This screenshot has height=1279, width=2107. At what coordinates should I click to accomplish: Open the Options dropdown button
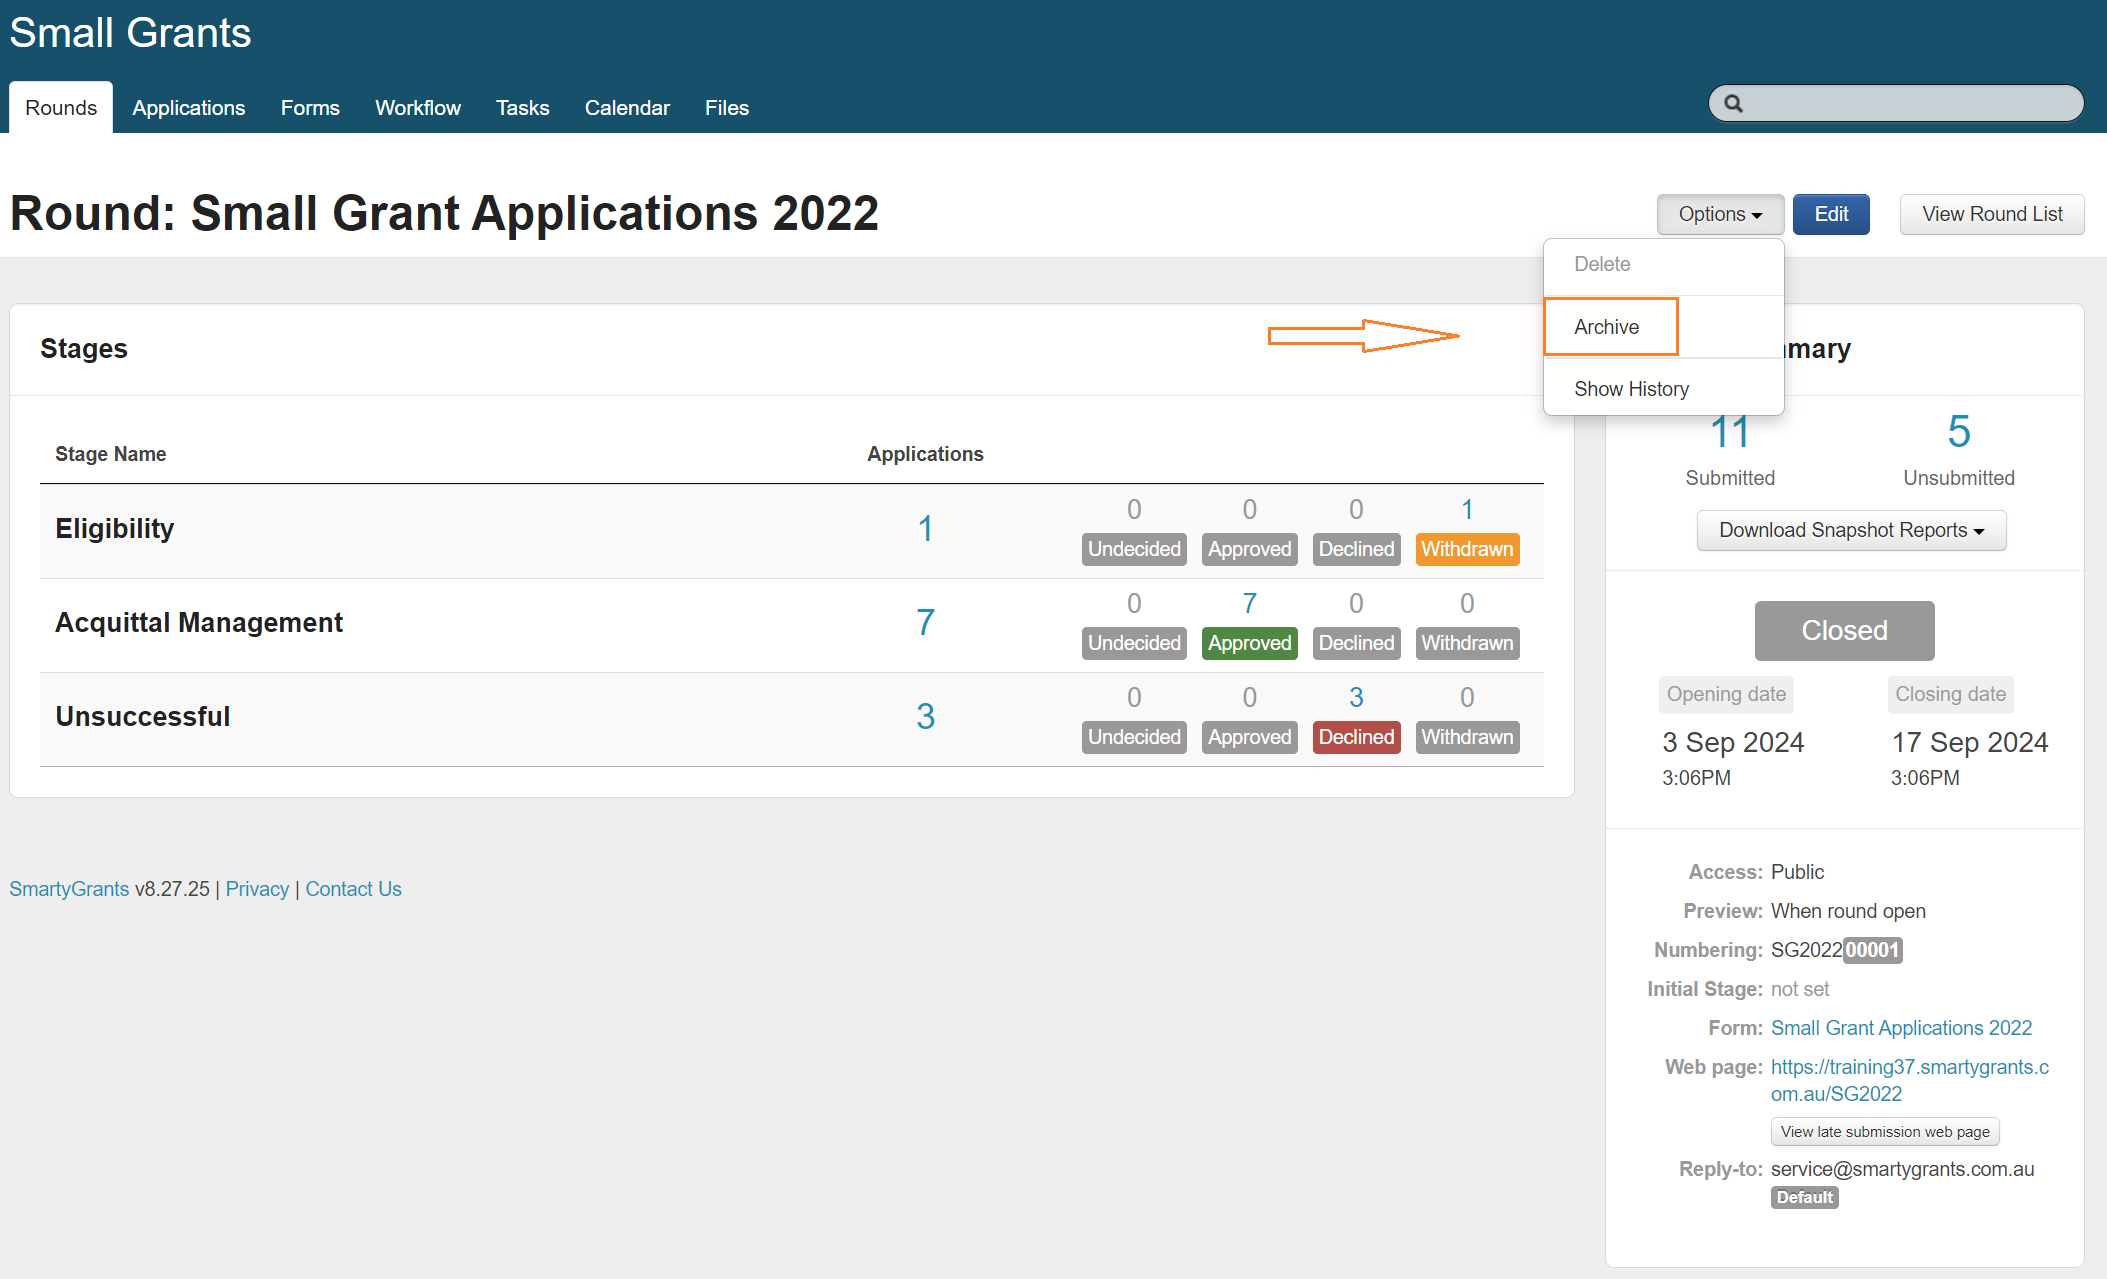(x=1719, y=214)
